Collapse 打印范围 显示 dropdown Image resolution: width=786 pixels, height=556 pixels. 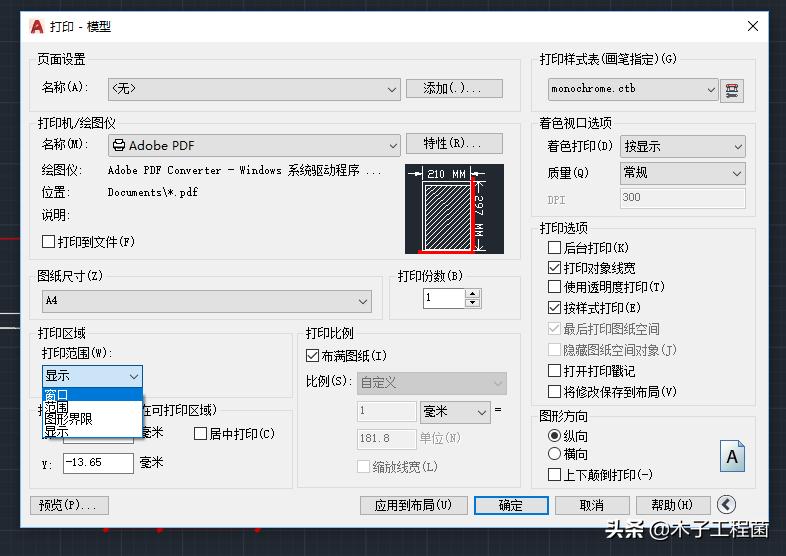tap(92, 376)
